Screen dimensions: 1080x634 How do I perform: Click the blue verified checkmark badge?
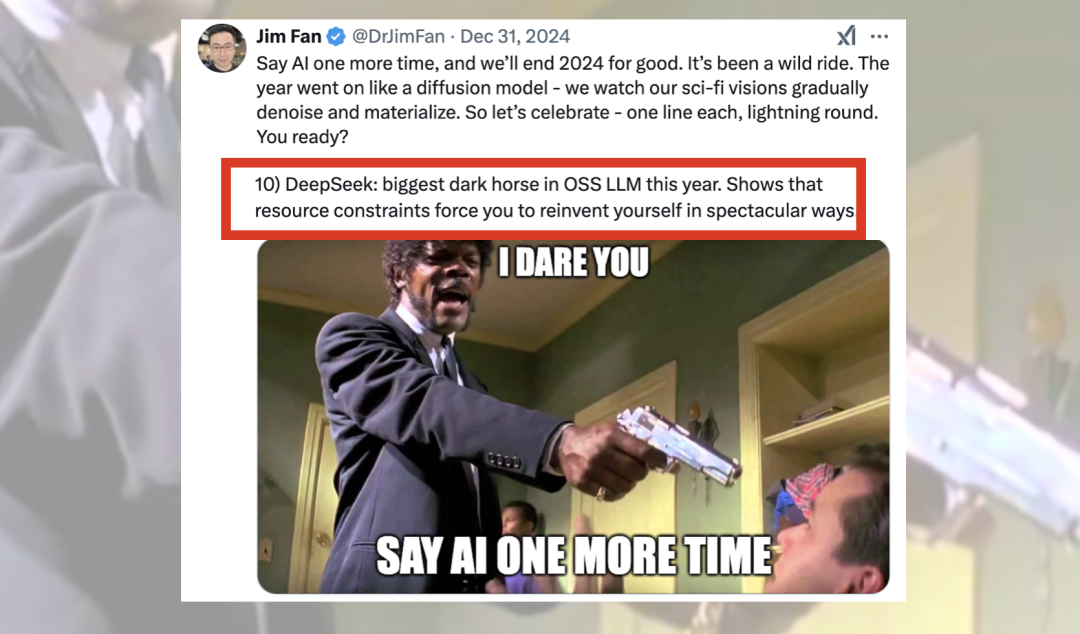[x=335, y=37]
